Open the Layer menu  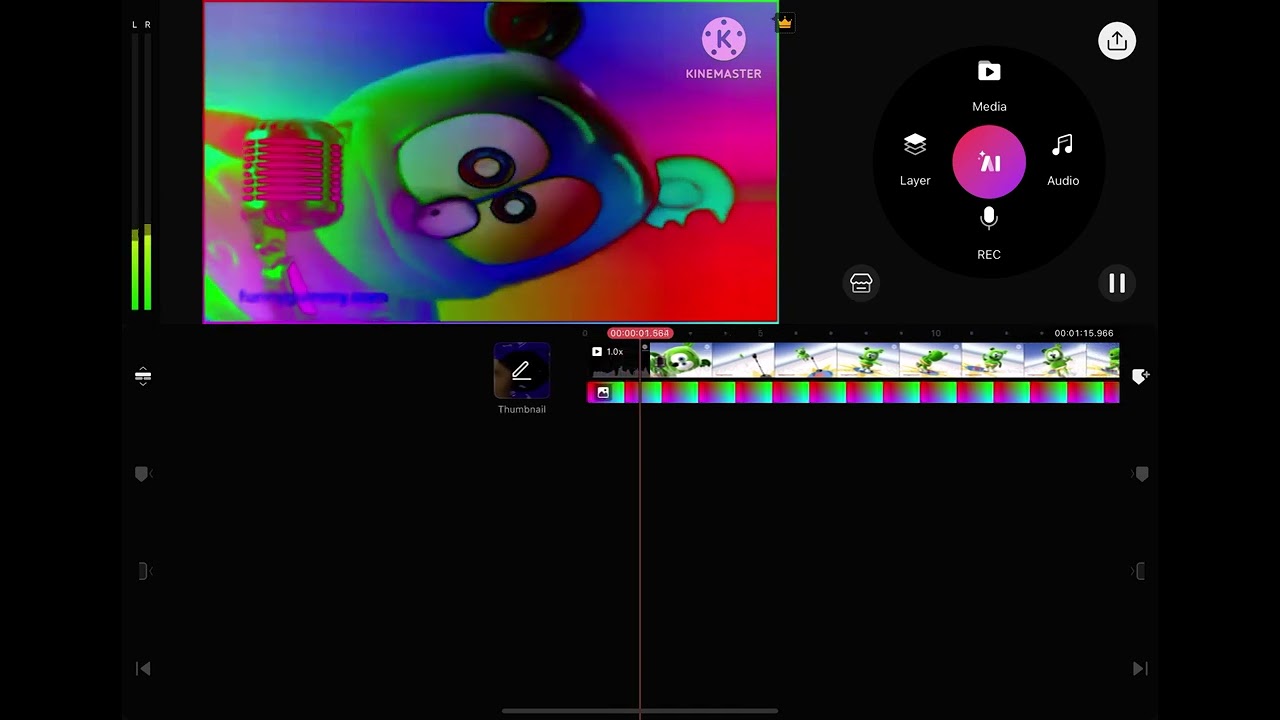tap(915, 160)
